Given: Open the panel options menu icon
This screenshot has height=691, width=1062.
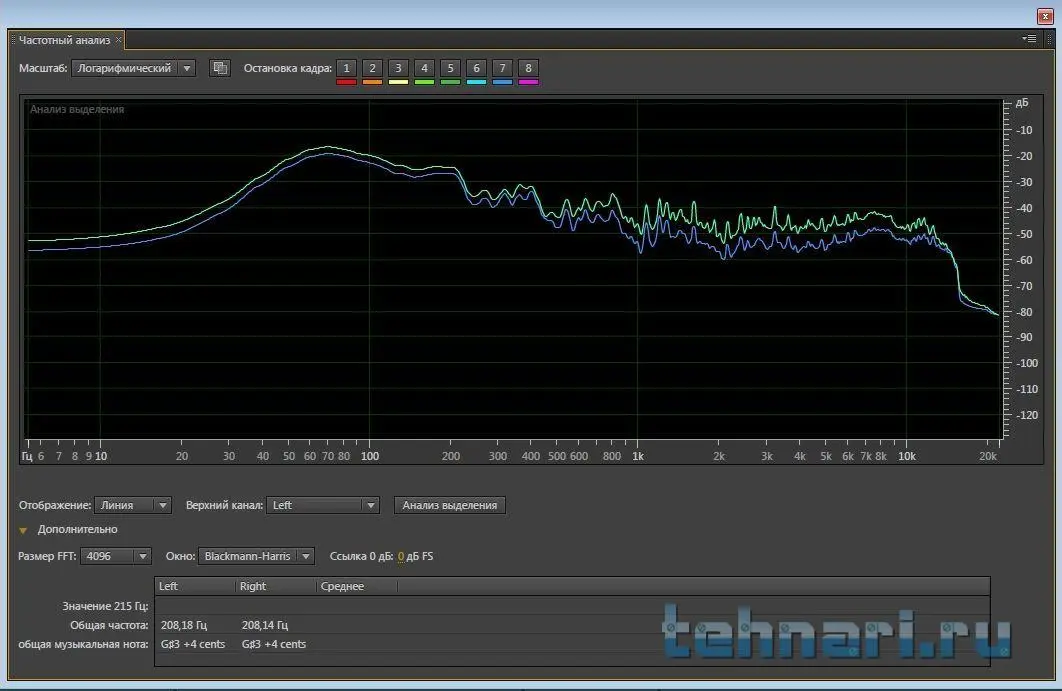Looking at the screenshot, I should (x=1029, y=39).
